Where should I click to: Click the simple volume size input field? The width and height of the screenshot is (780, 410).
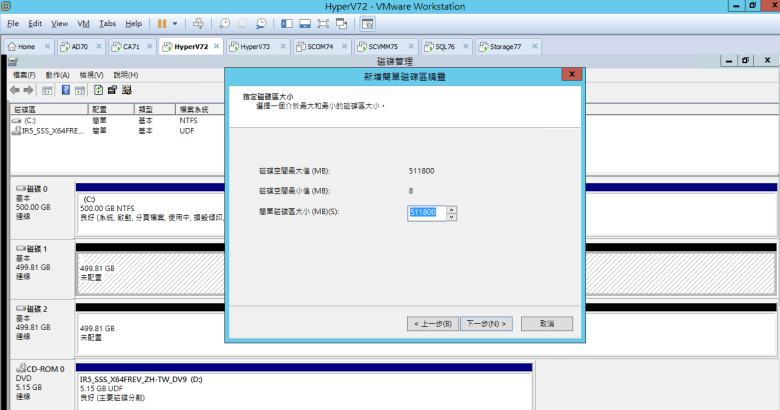[426, 213]
